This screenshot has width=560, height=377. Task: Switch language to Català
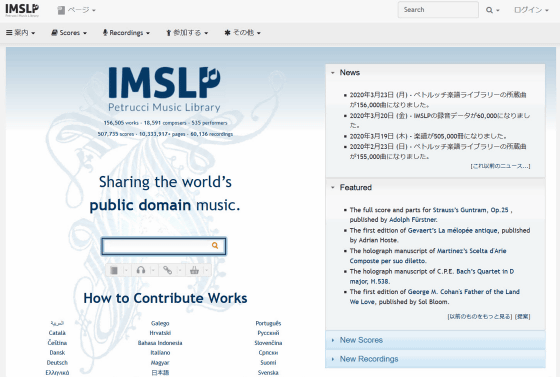[57, 333]
